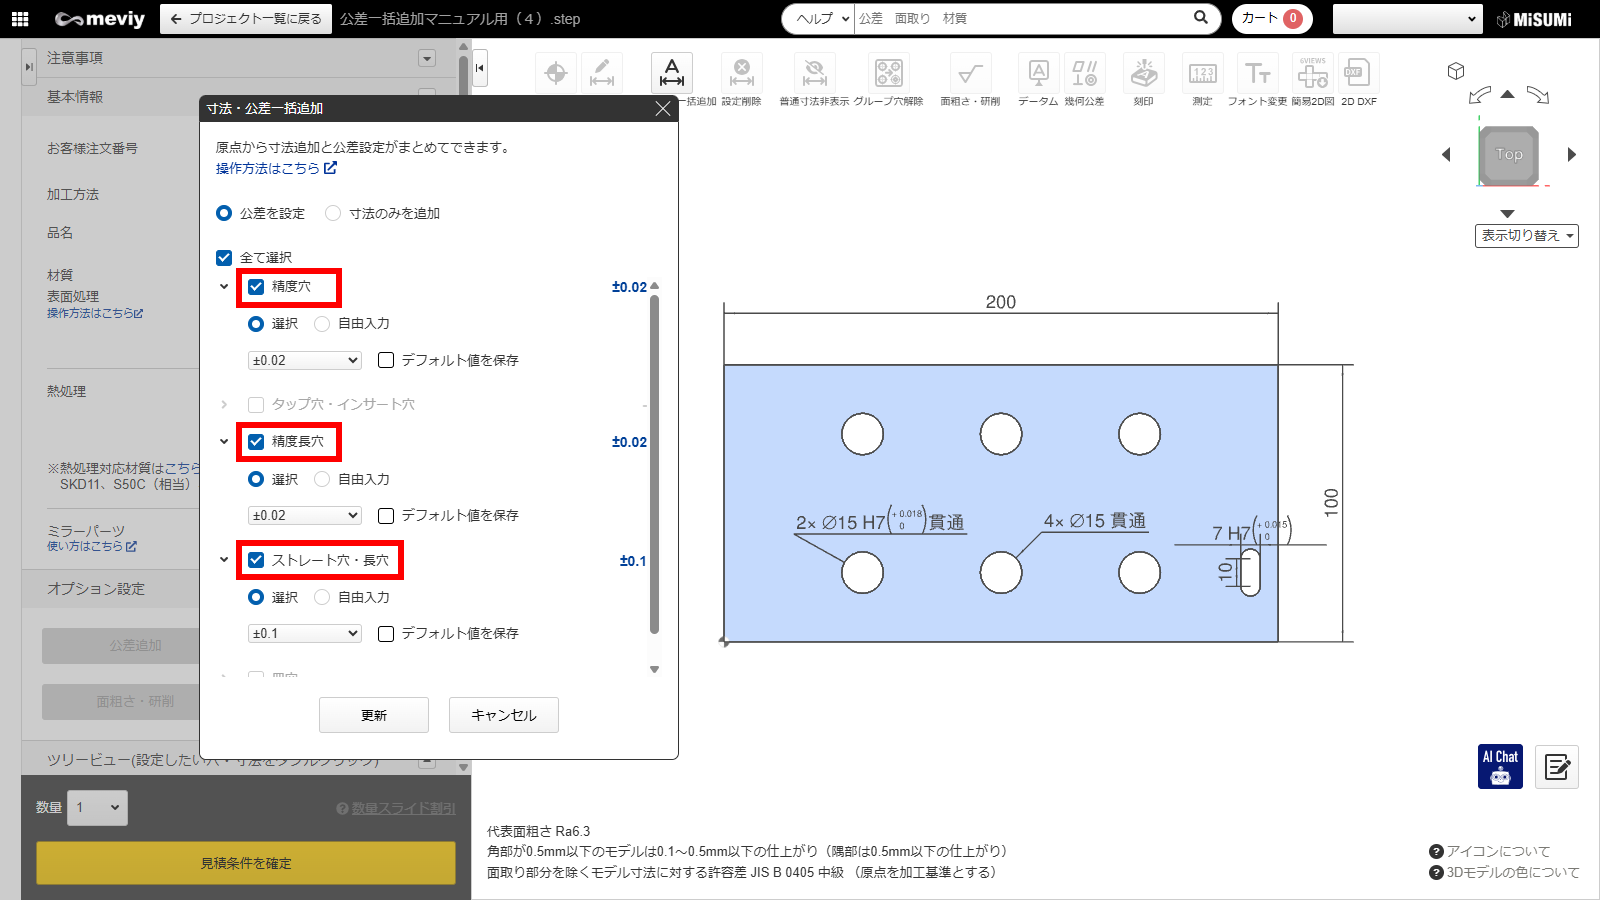Image resolution: width=1600 pixels, height=900 pixels.
Task: Open the 表示切り替え dropdown
Action: [1526, 236]
